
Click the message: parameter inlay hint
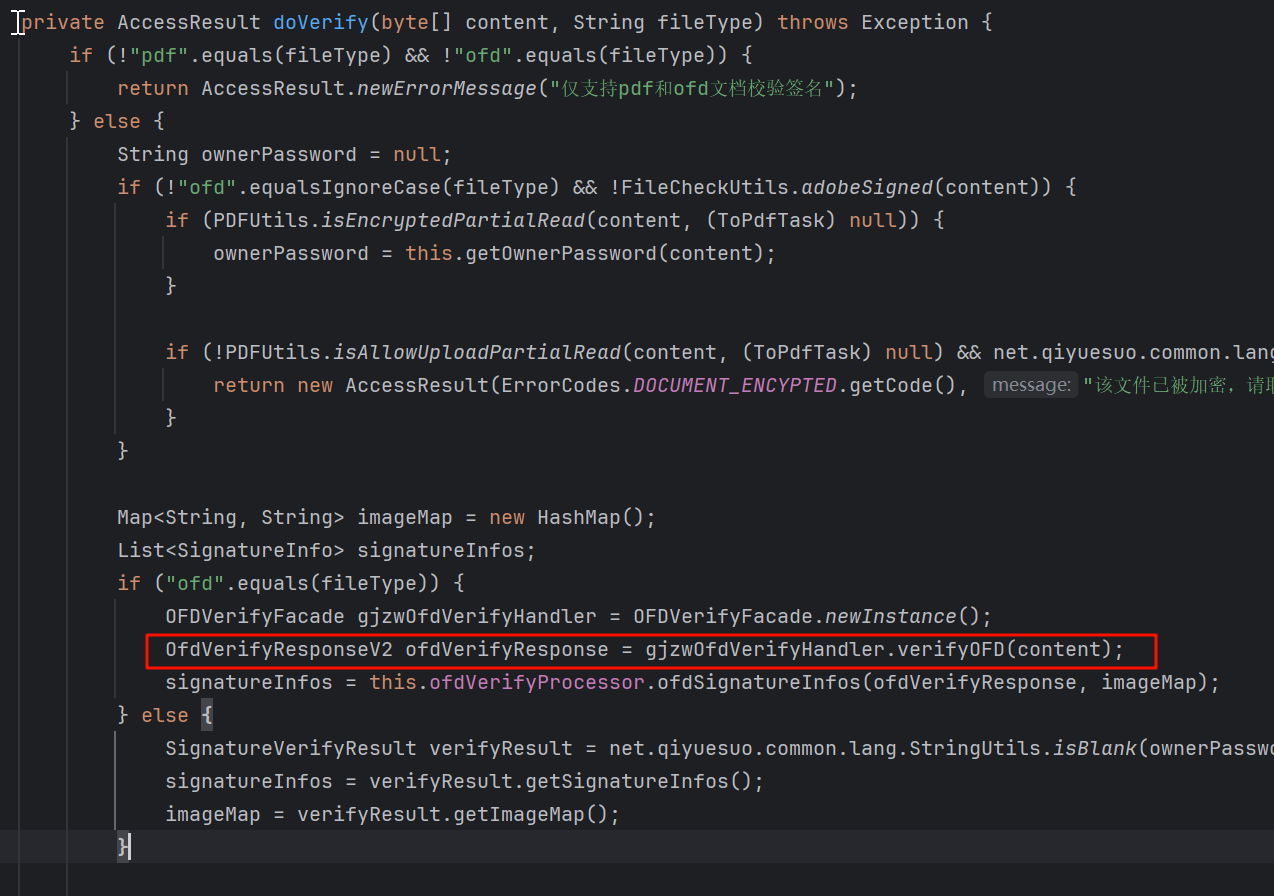click(x=1031, y=385)
